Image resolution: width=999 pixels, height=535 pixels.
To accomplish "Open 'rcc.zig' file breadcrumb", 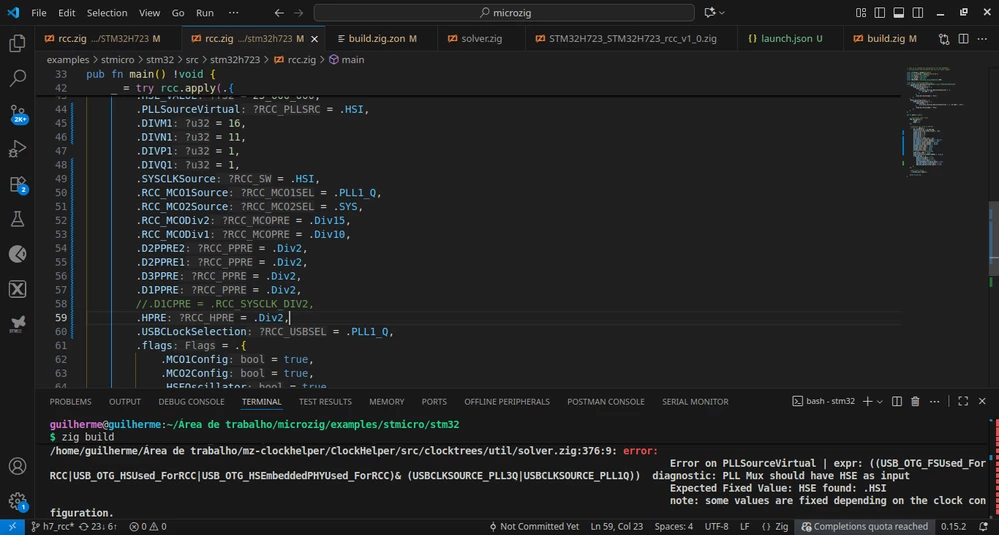I will click(295, 59).
